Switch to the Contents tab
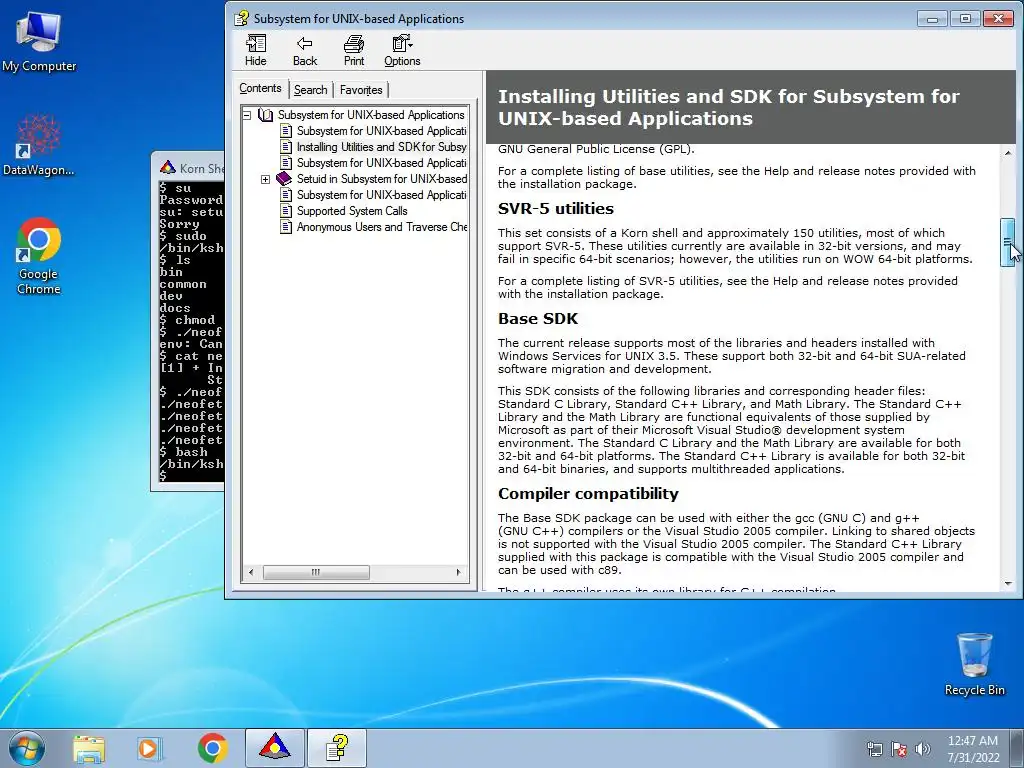 click(260, 88)
